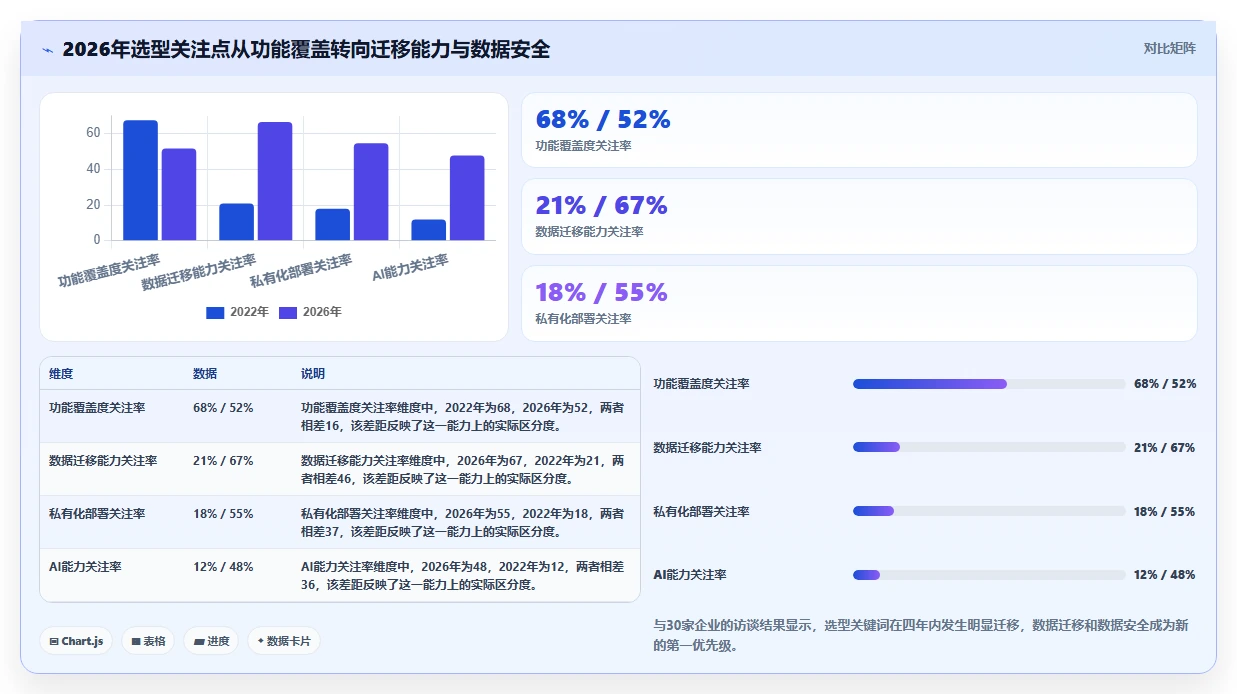1237x694 pixels.
Task: Click the lightning icon beside the title
Action: (x=47, y=50)
